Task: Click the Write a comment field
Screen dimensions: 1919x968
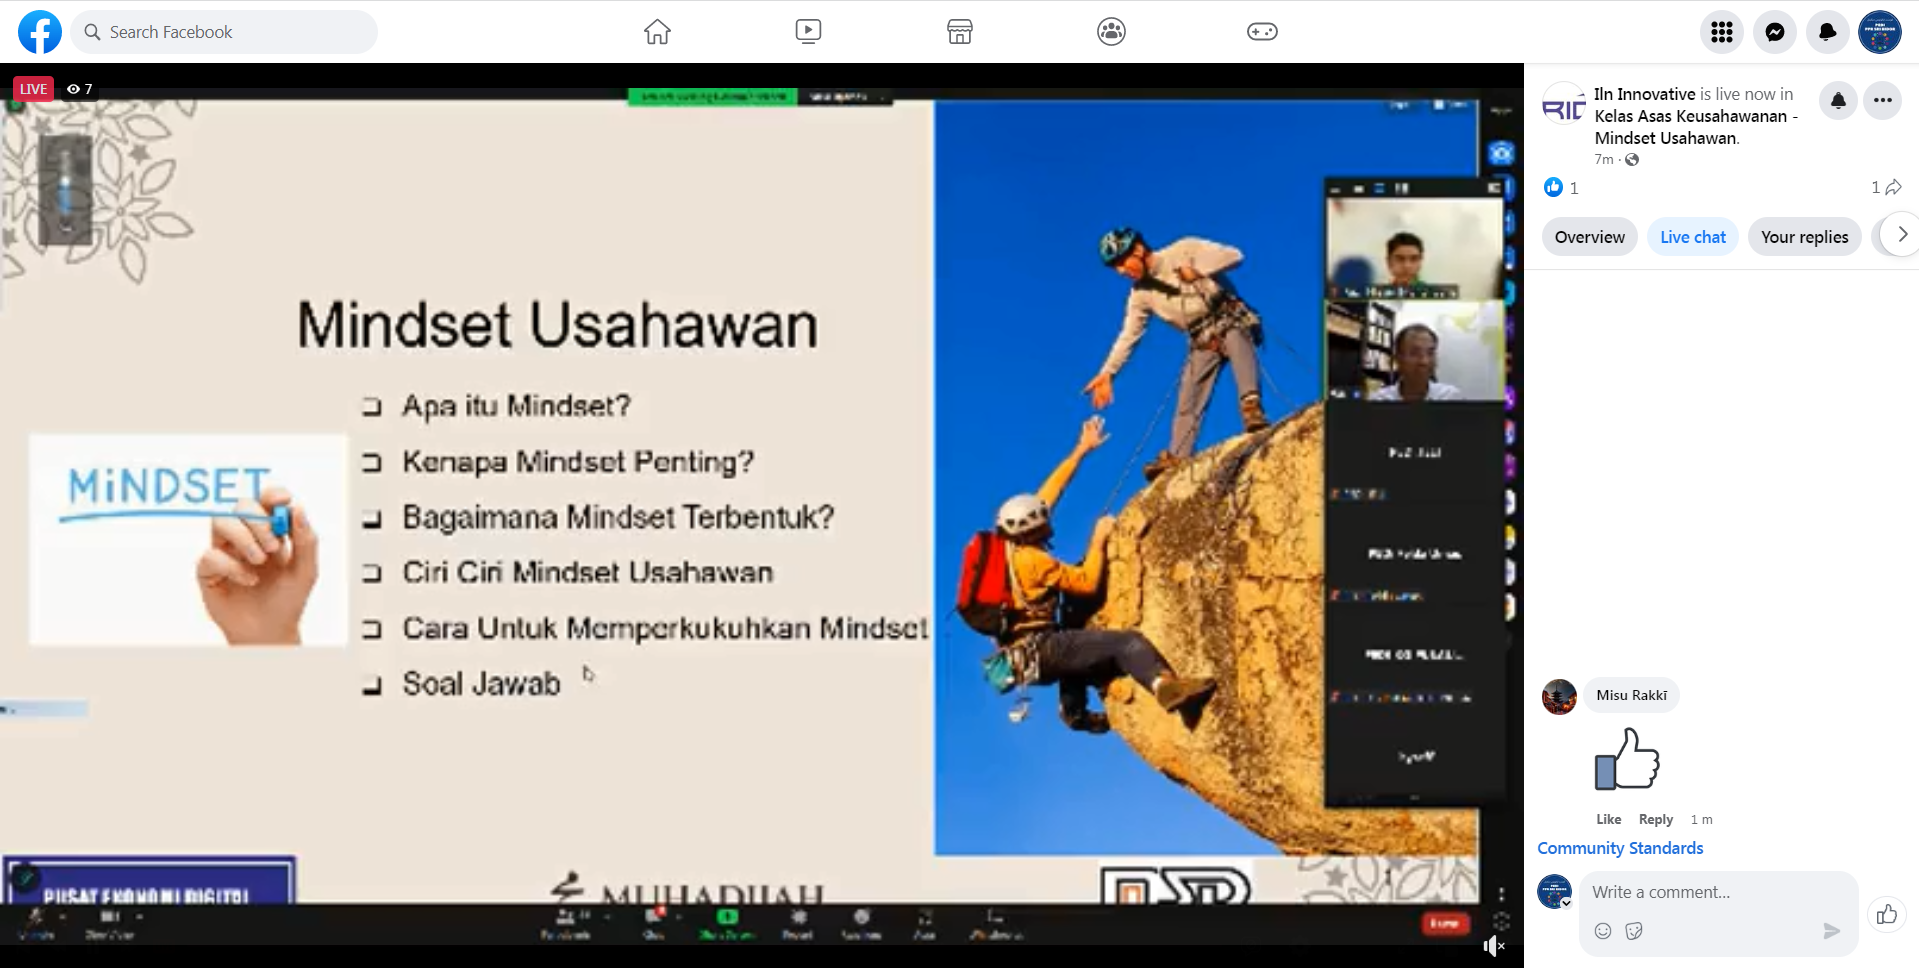Action: coord(1718,892)
